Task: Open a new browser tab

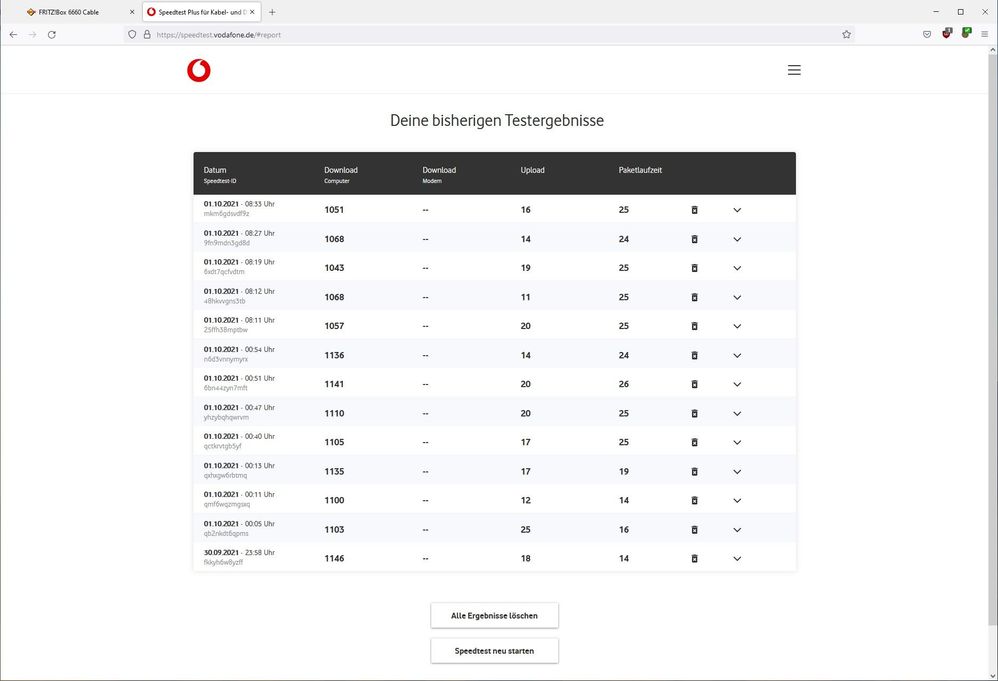Action: coord(272,12)
